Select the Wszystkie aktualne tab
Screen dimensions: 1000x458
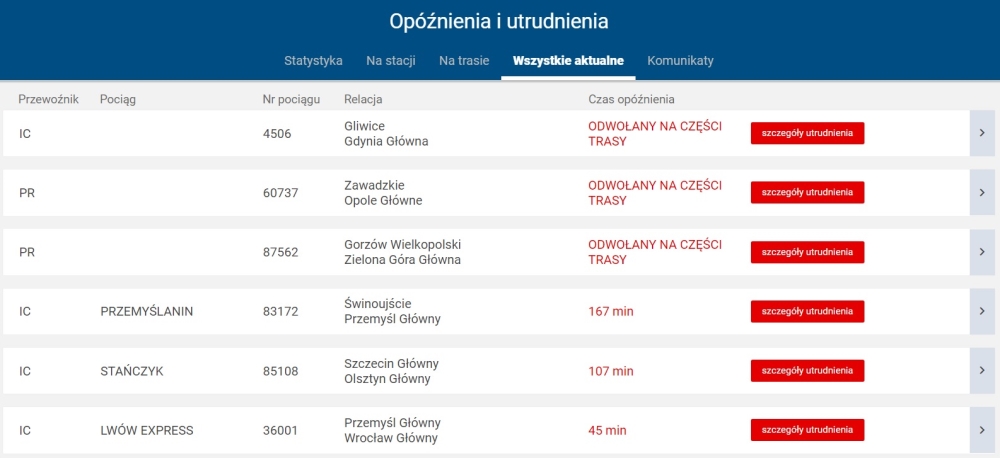click(x=568, y=61)
